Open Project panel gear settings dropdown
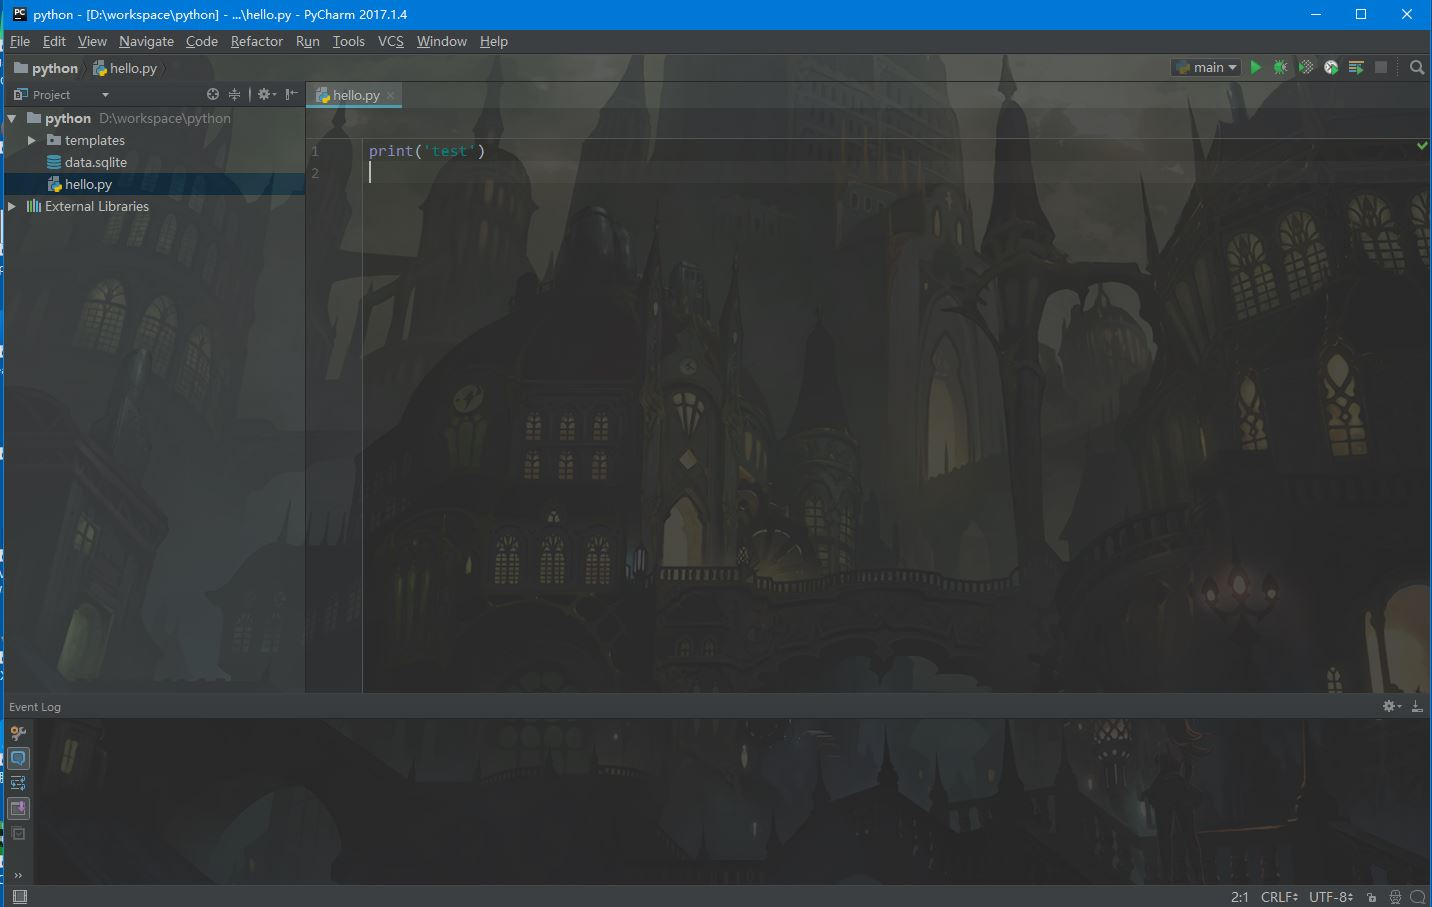This screenshot has height=907, width=1432. (266, 94)
